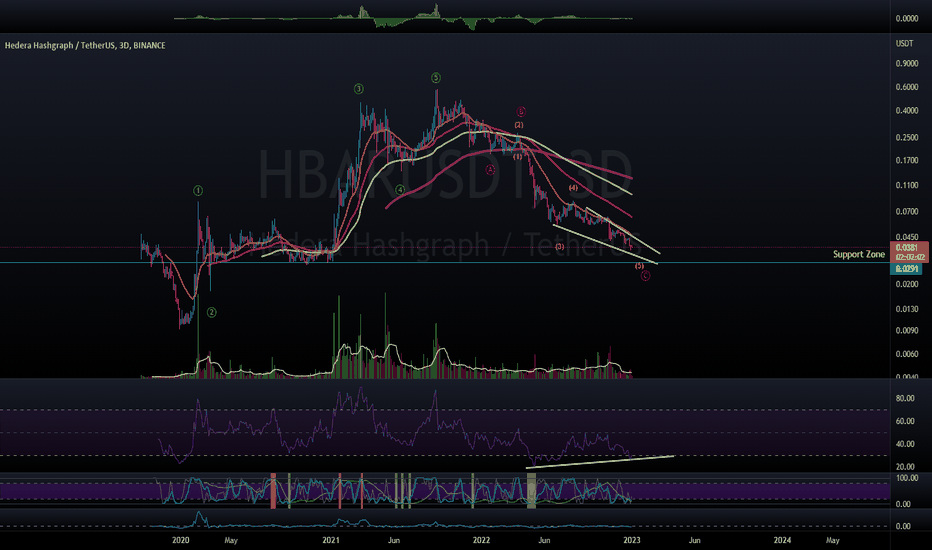Click the 0.0200 price axis label
This screenshot has height=550, width=932.
(x=907, y=284)
